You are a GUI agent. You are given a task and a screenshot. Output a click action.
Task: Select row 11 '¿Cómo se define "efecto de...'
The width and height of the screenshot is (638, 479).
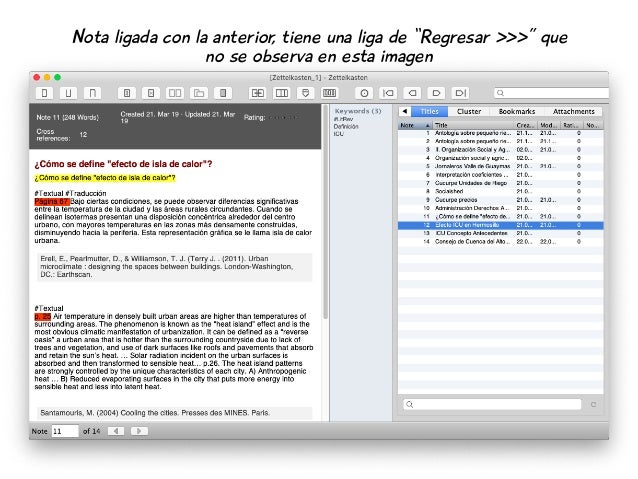click(500, 217)
